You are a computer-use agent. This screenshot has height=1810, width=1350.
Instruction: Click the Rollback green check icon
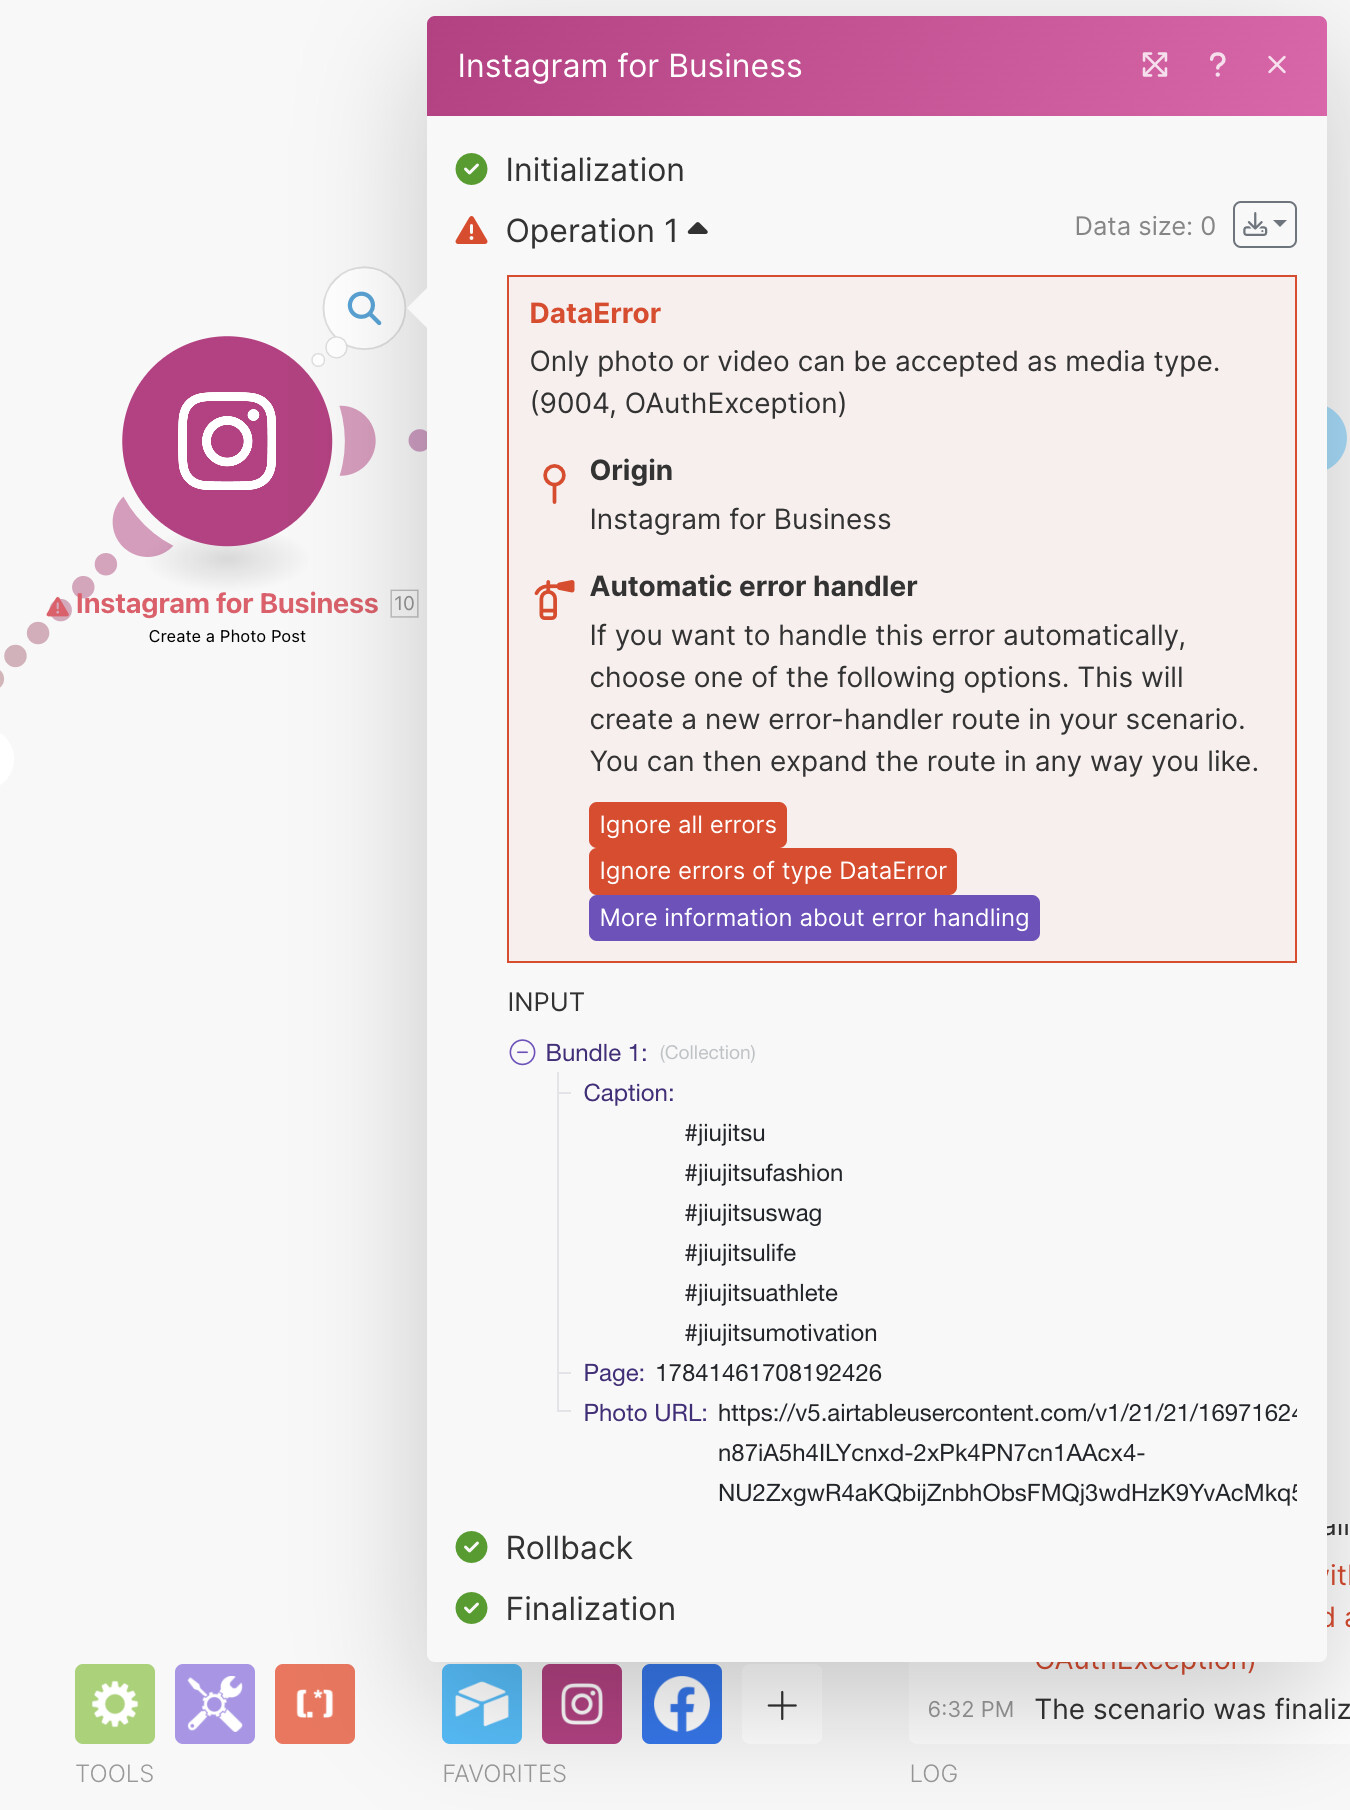point(471,1548)
